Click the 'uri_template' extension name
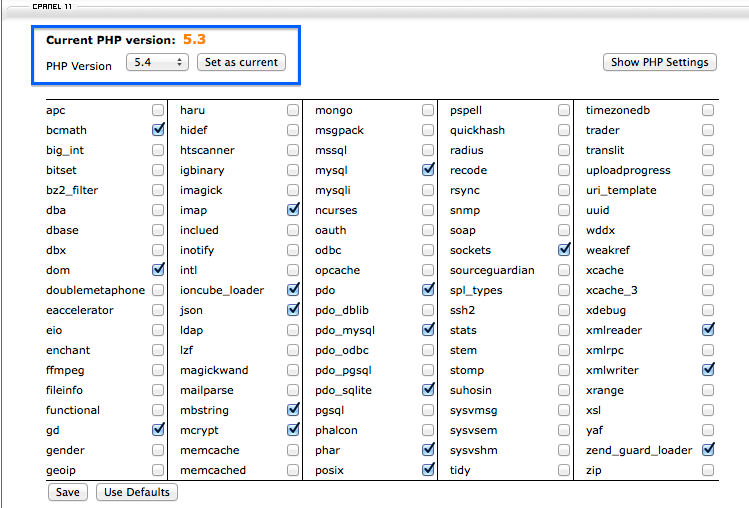The height and width of the screenshot is (508, 749). click(x=621, y=190)
